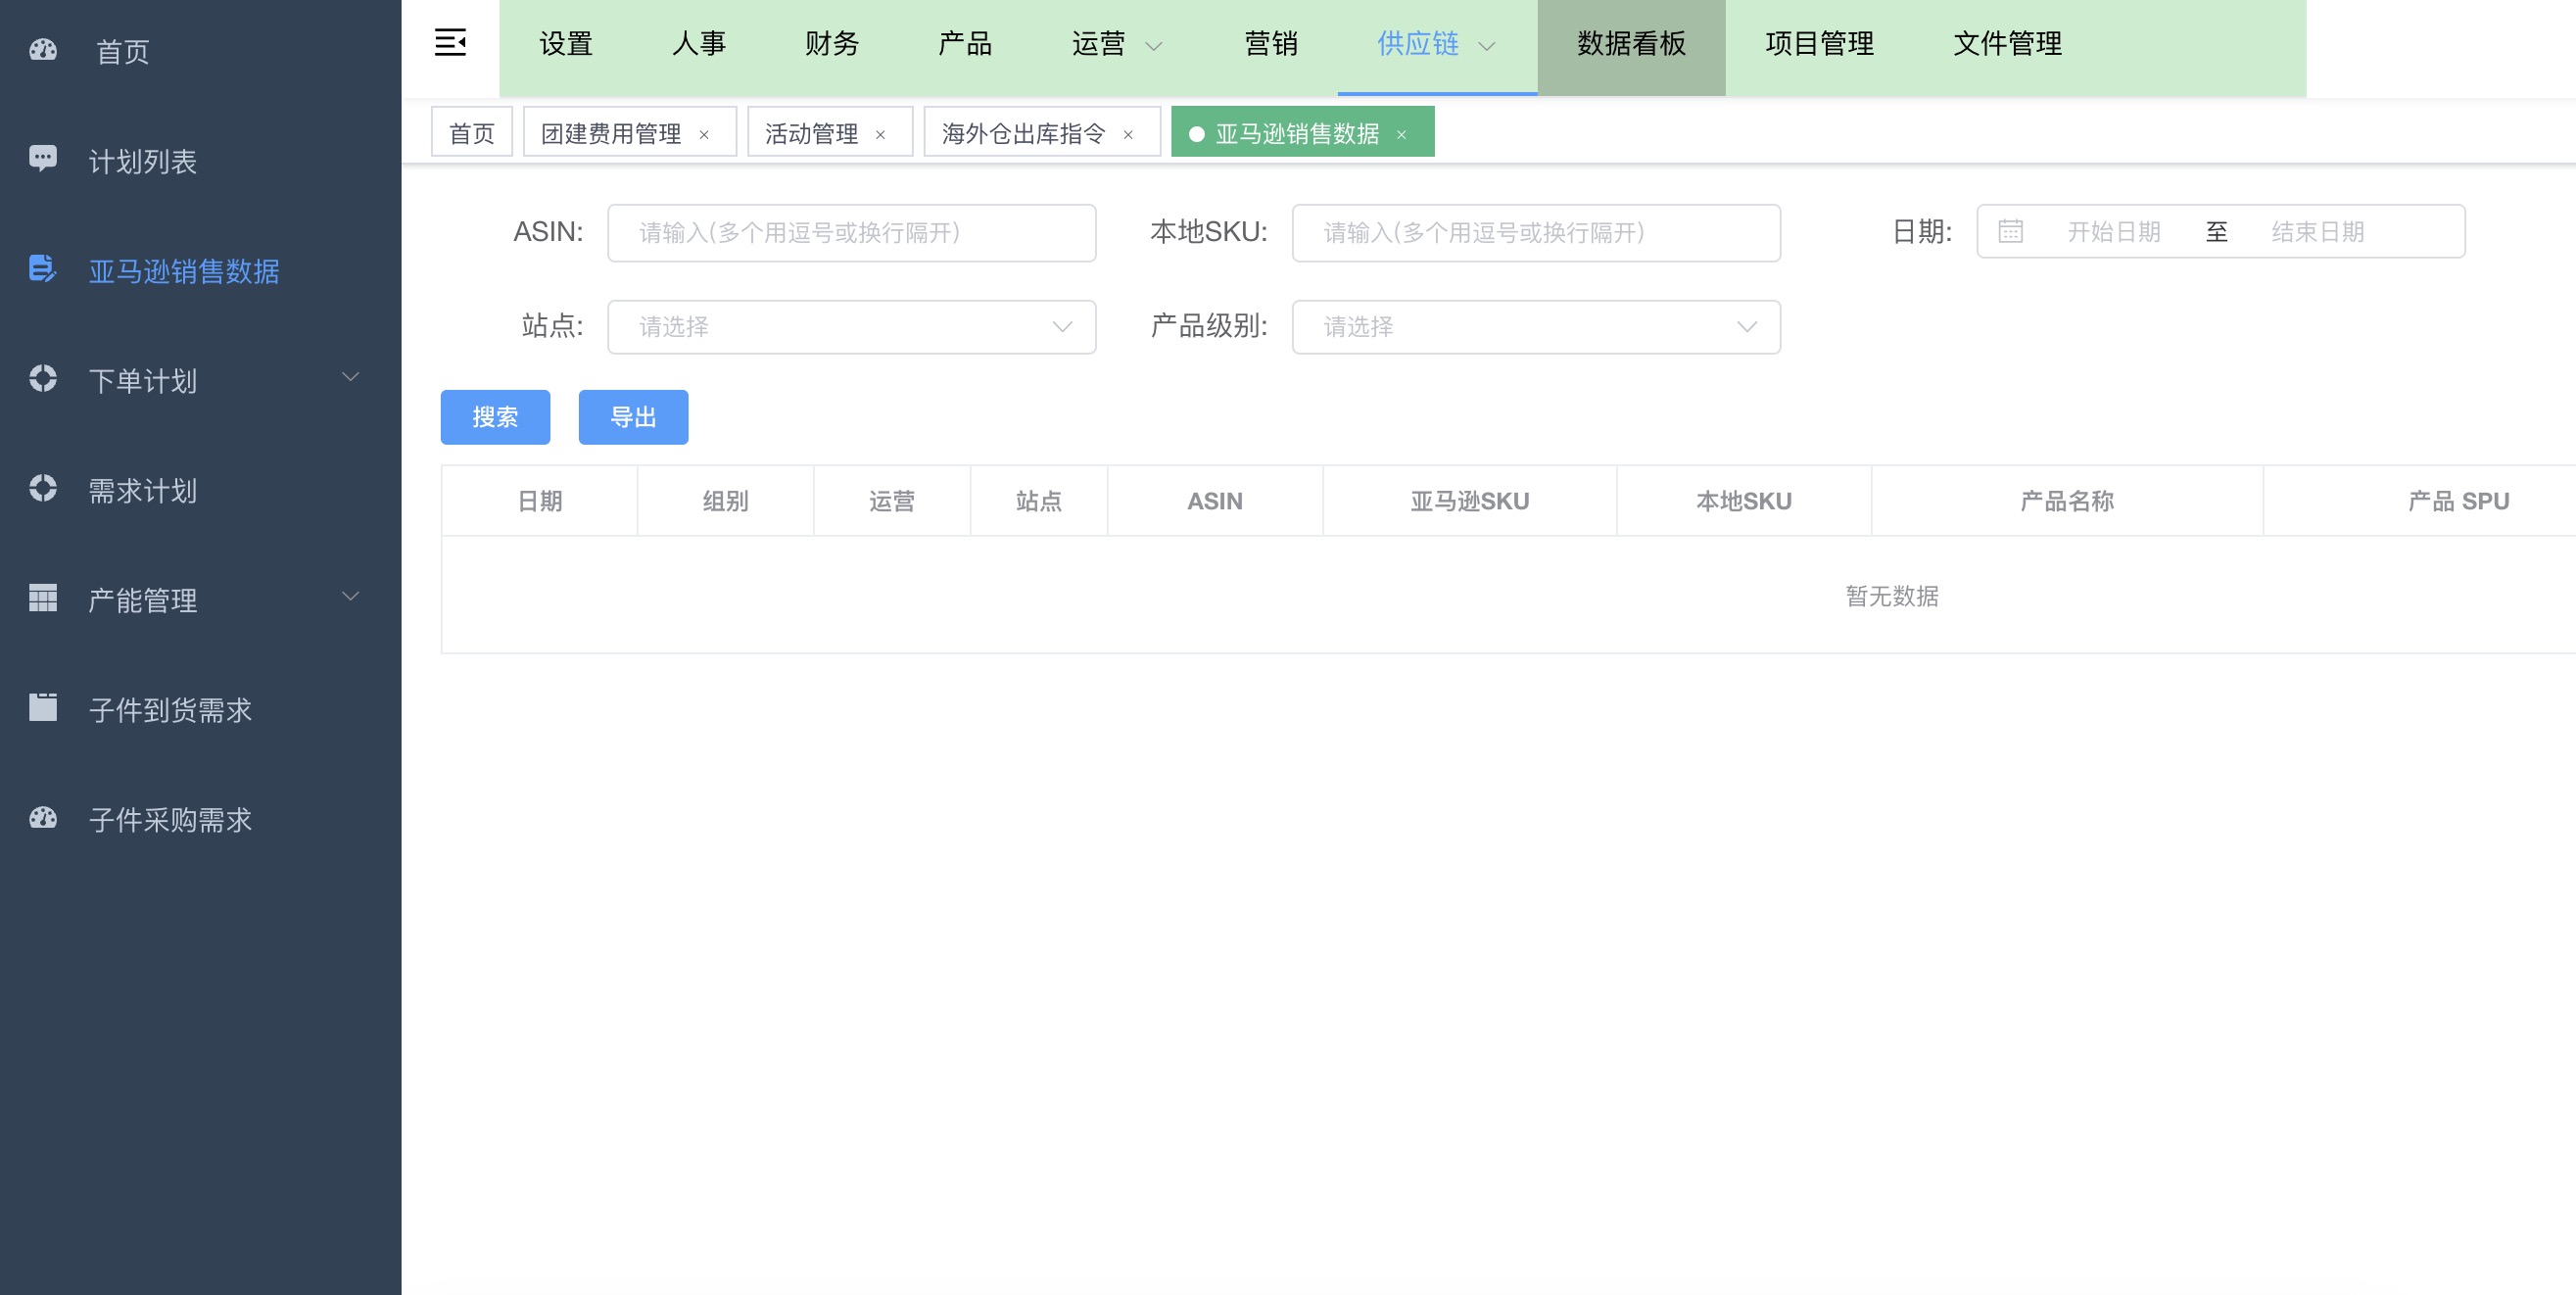
Task: Click the 产品名称 column header
Action: coord(2066,501)
